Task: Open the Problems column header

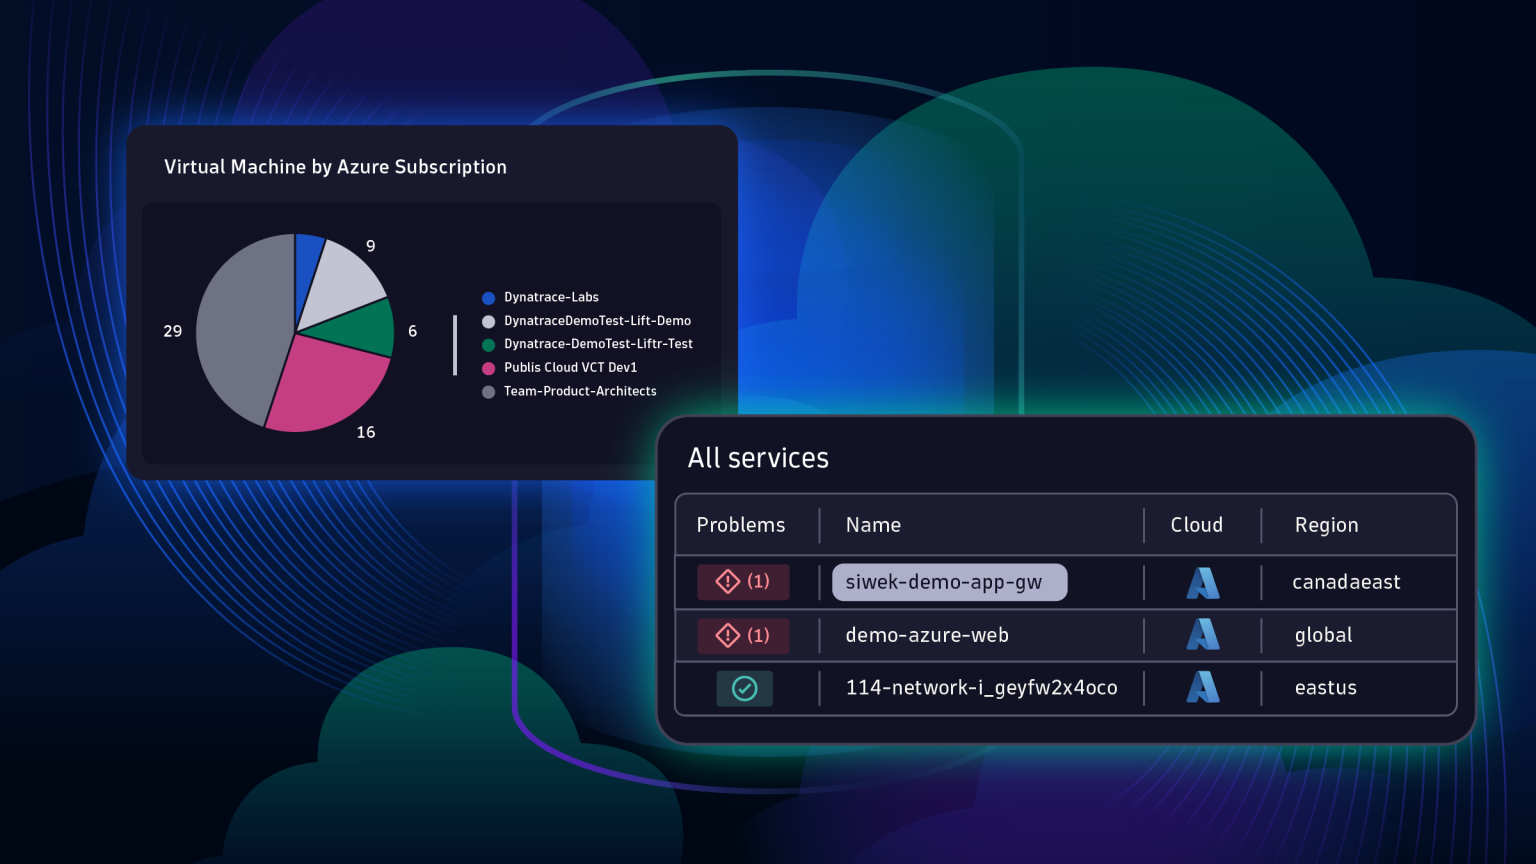Action: pos(741,525)
